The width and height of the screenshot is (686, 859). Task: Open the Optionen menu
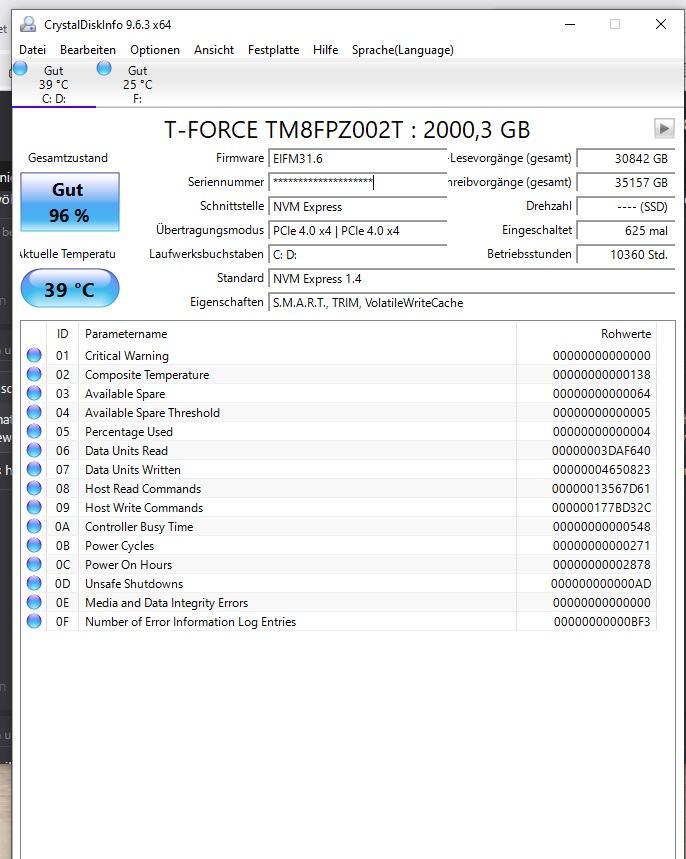(x=155, y=50)
